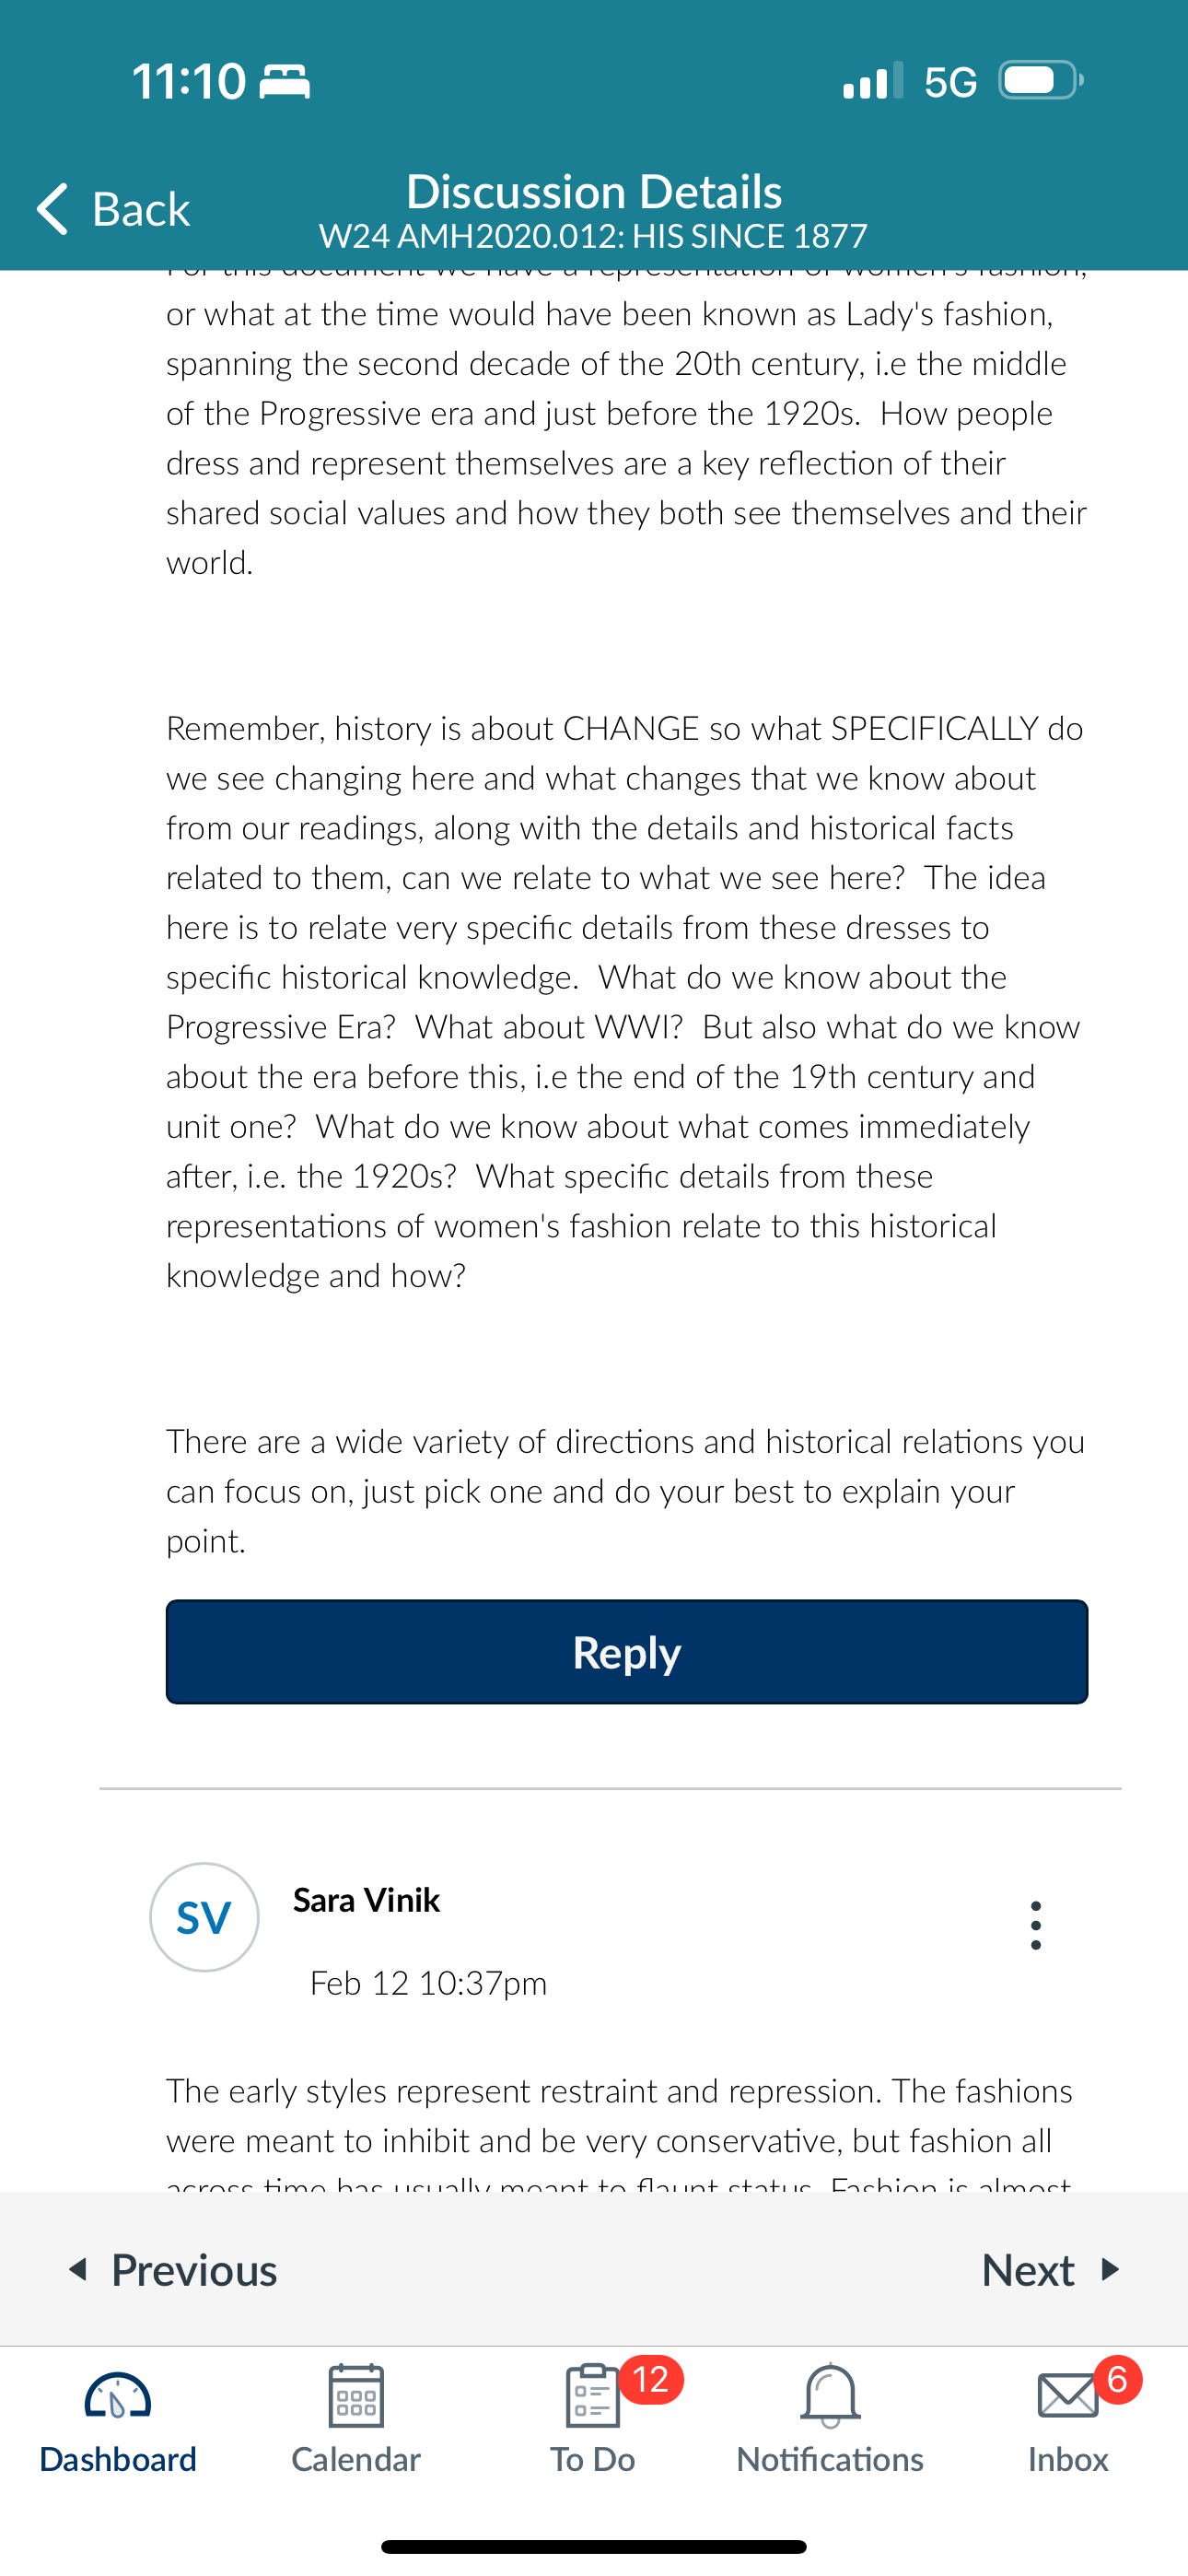Image resolution: width=1188 pixels, height=2576 pixels.
Task: Go to the Next discussion item
Action: (1050, 2270)
